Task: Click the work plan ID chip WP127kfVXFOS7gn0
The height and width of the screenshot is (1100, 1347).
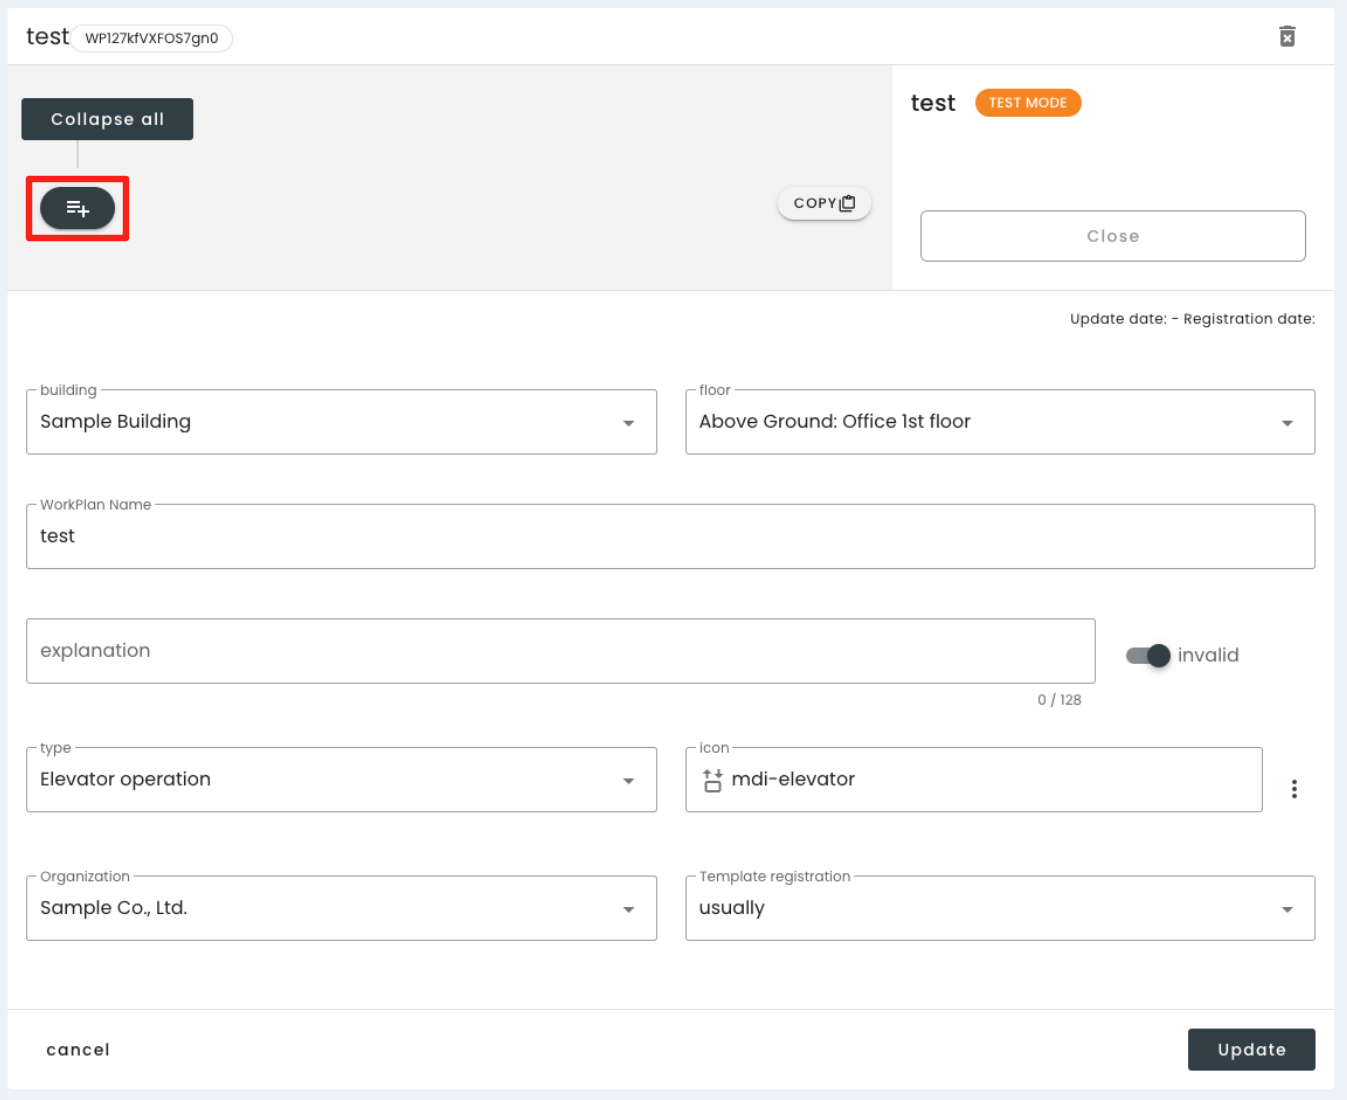Action: pos(151,38)
